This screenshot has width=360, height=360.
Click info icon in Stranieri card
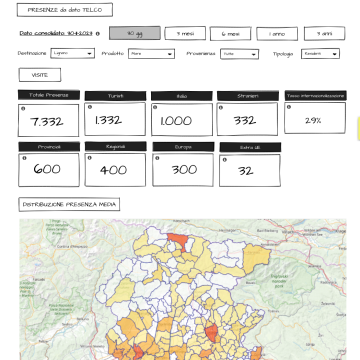tap(221, 108)
